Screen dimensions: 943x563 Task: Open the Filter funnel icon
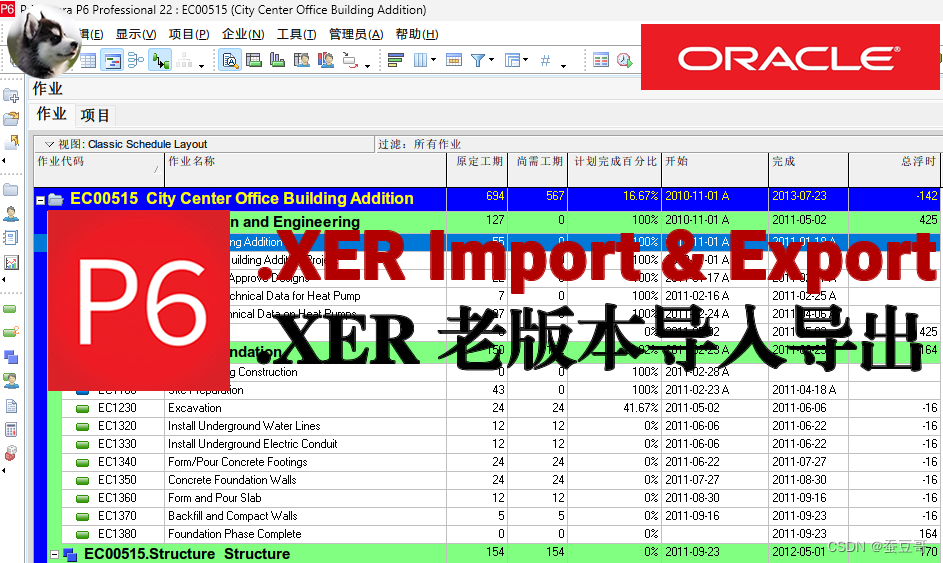[x=478, y=60]
